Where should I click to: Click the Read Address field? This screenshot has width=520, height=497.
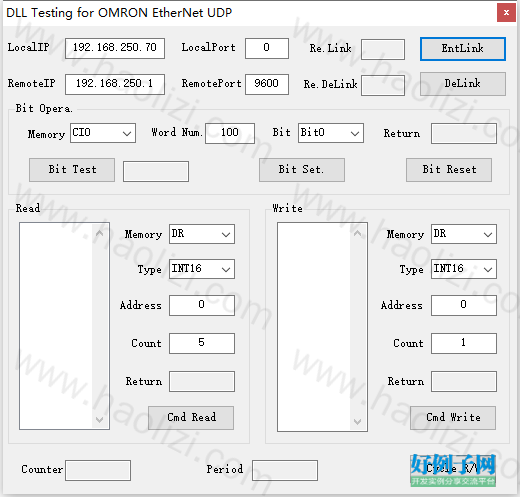pos(202,305)
